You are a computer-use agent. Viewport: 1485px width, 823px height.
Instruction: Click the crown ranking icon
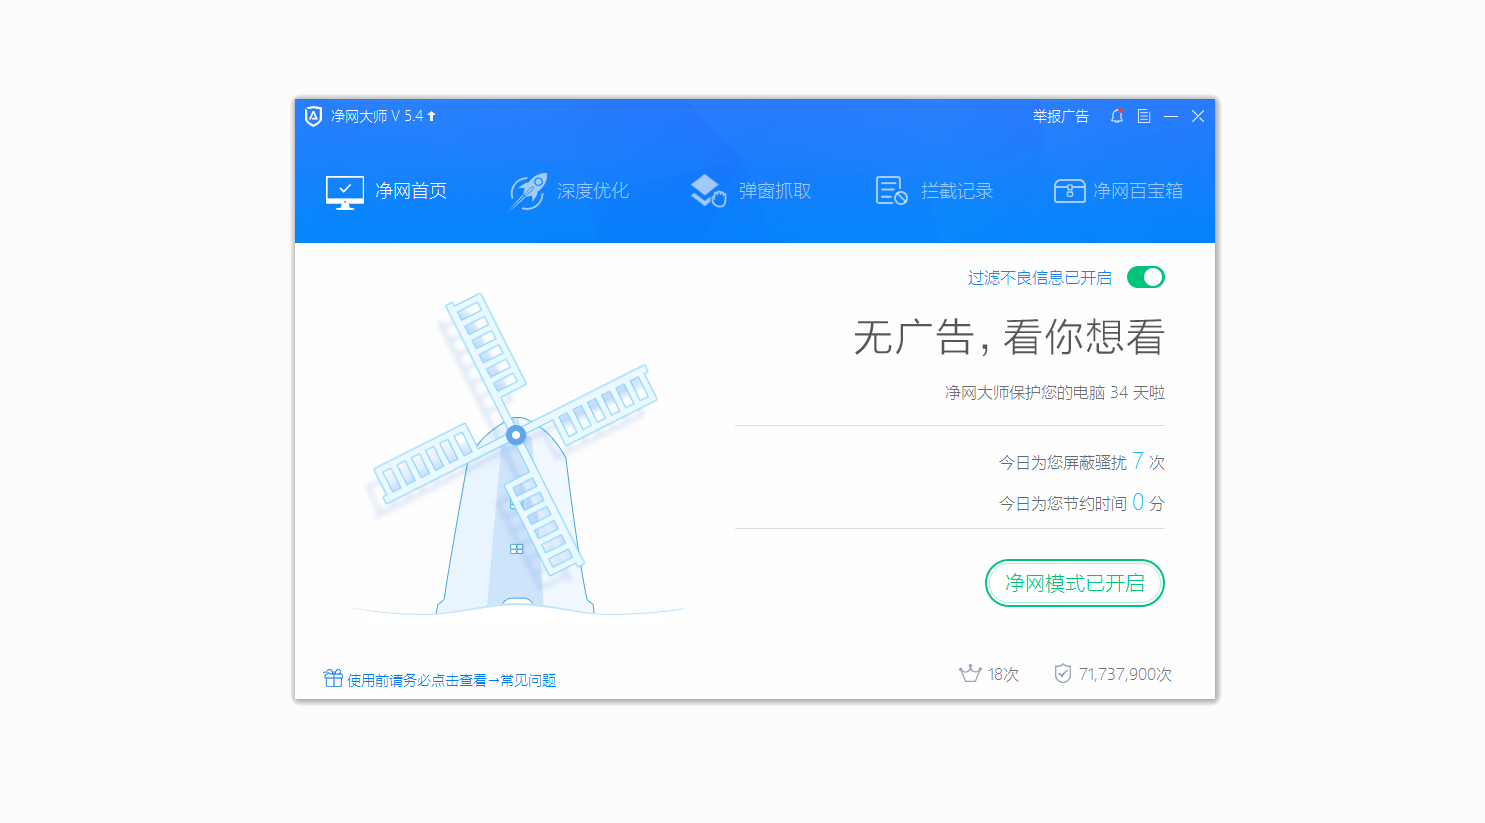click(x=970, y=674)
